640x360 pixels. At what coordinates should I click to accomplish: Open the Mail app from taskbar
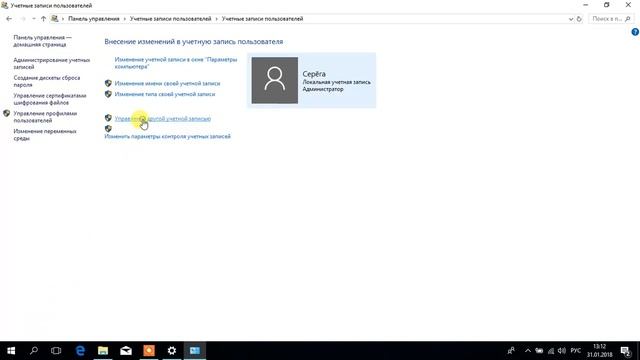click(x=126, y=351)
